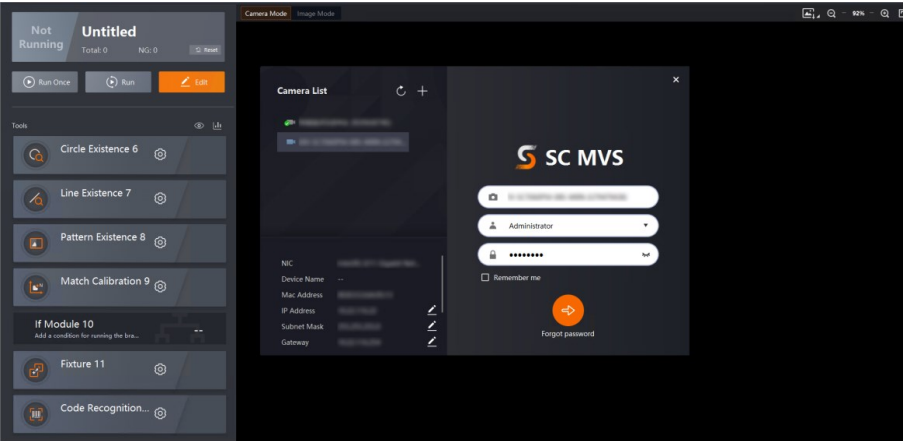
Task: Enable the Remember me checkbox
Action: click(x=485, y=277)
